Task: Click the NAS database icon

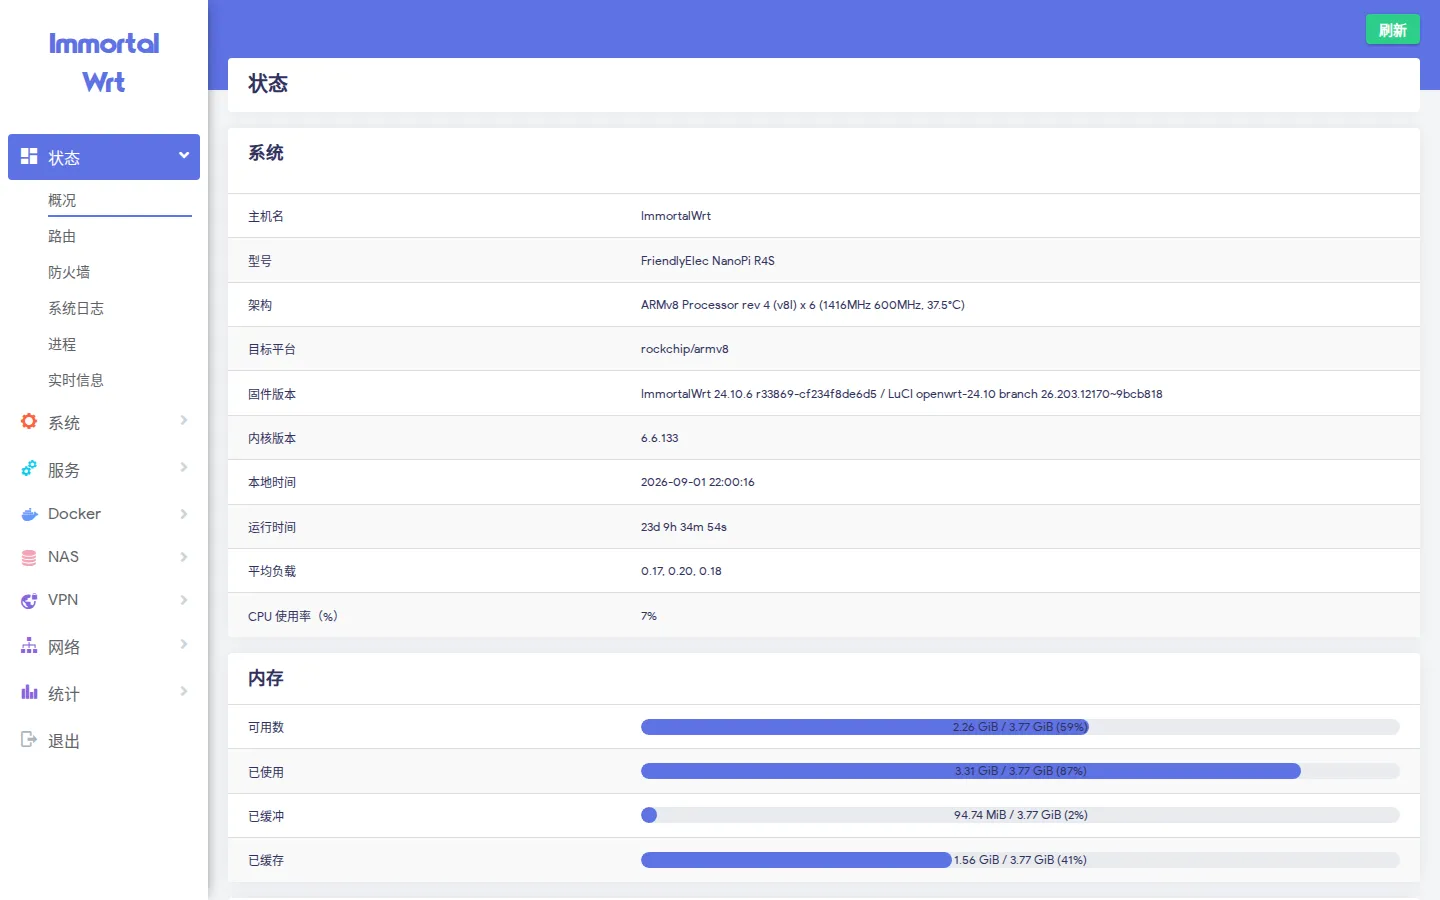Action: coord(29,557)
